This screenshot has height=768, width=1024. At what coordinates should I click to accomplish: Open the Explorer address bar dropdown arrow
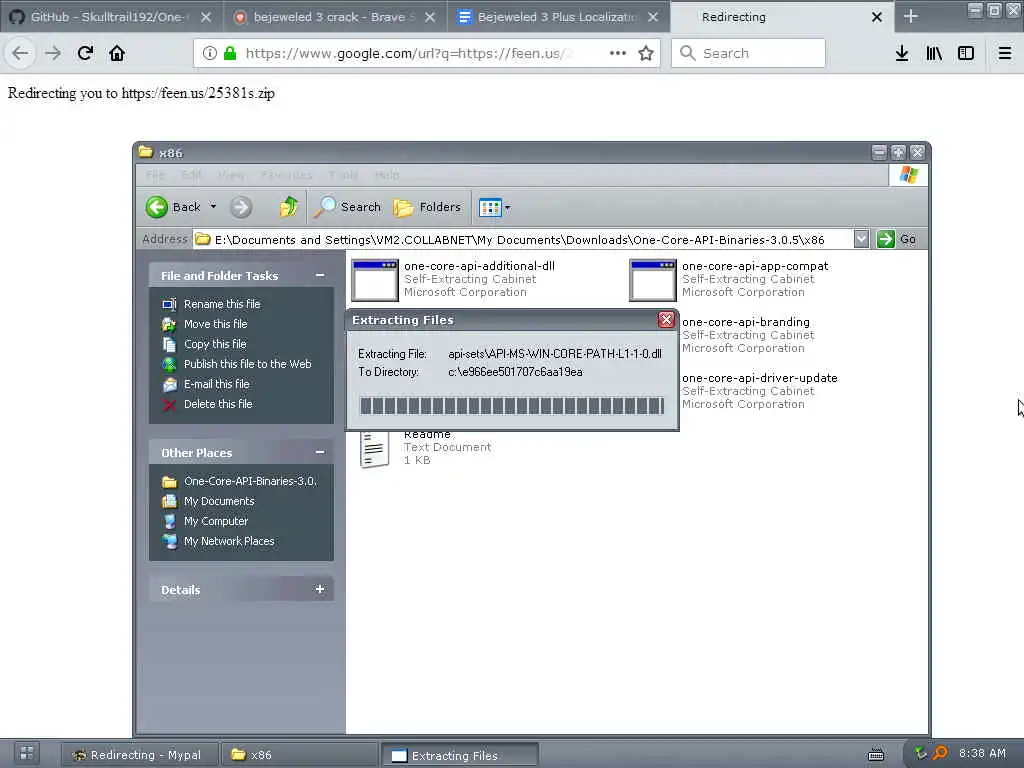coord(861,239)
